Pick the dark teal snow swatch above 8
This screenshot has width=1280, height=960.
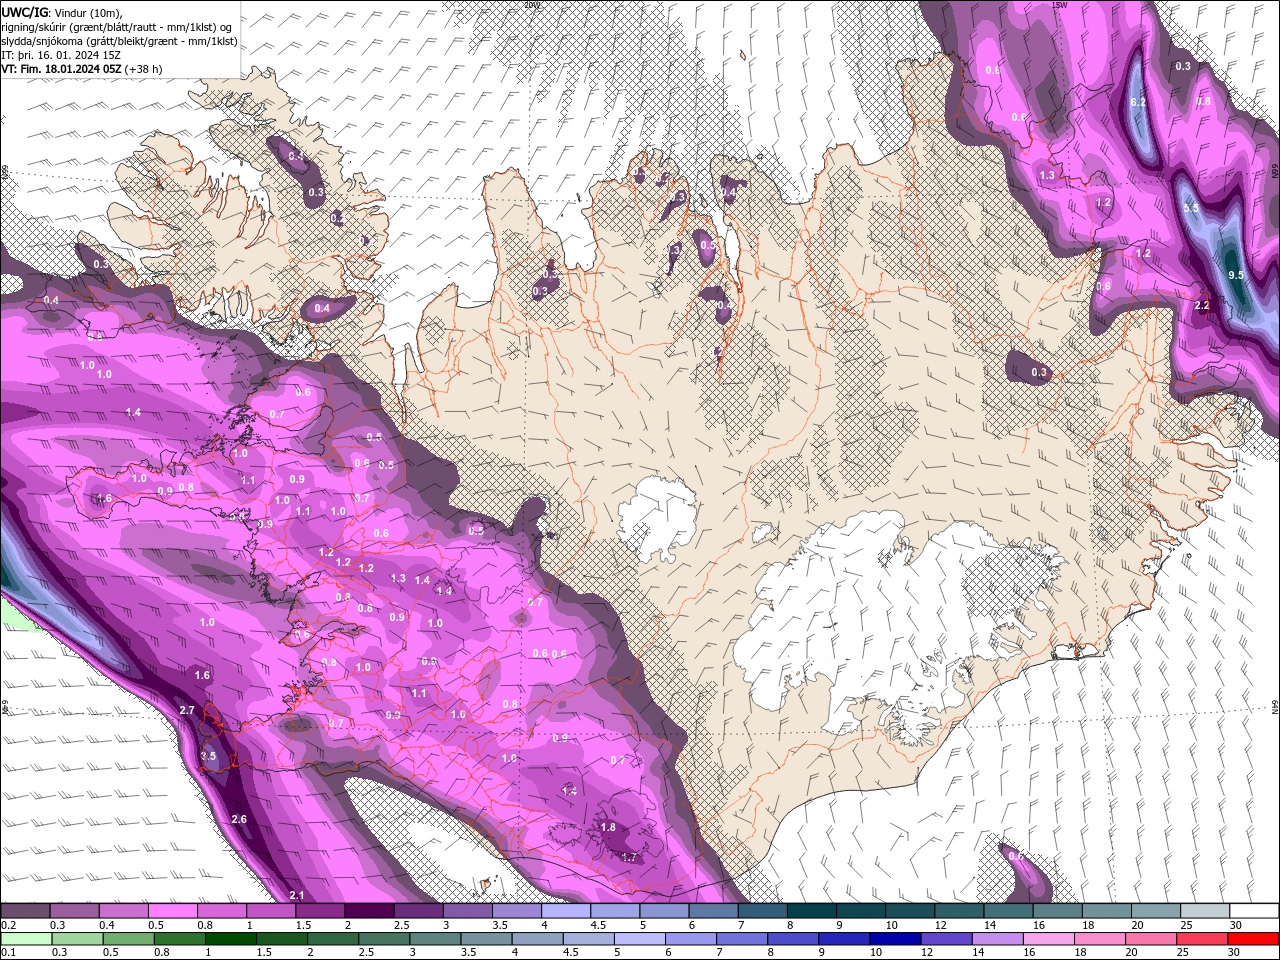click(810, 911)
